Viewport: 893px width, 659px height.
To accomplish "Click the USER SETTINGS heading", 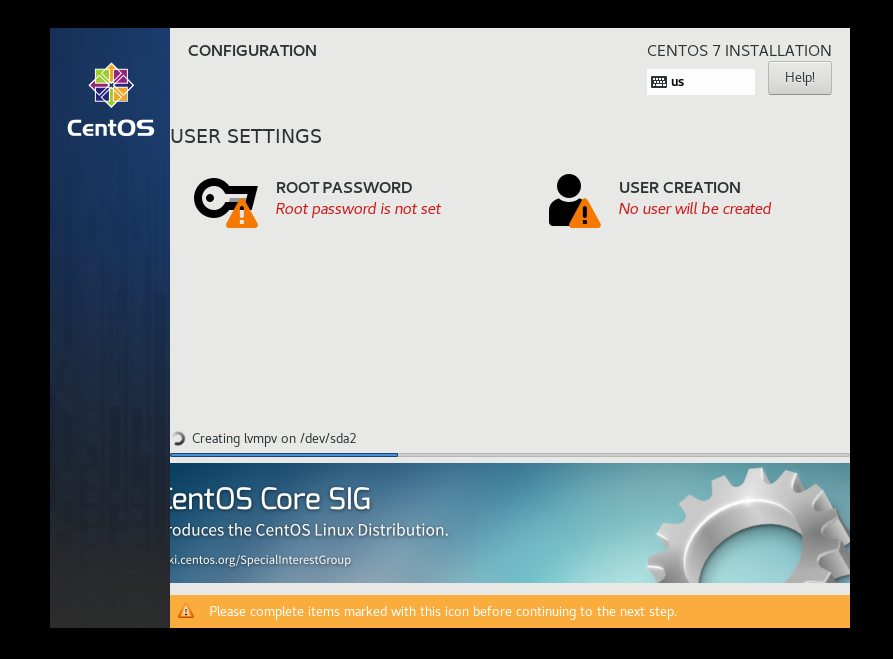I will coord(246,137).
